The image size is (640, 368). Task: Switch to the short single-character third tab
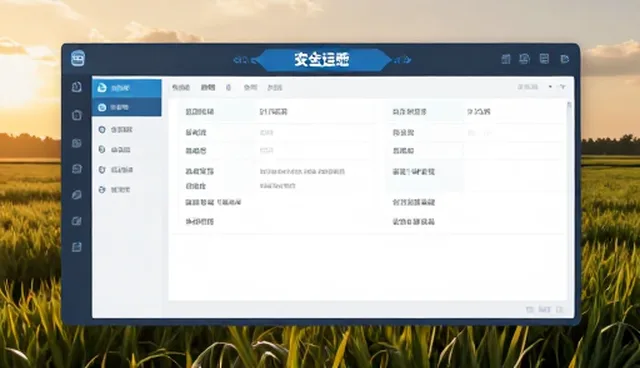click(x=229, y=87)
